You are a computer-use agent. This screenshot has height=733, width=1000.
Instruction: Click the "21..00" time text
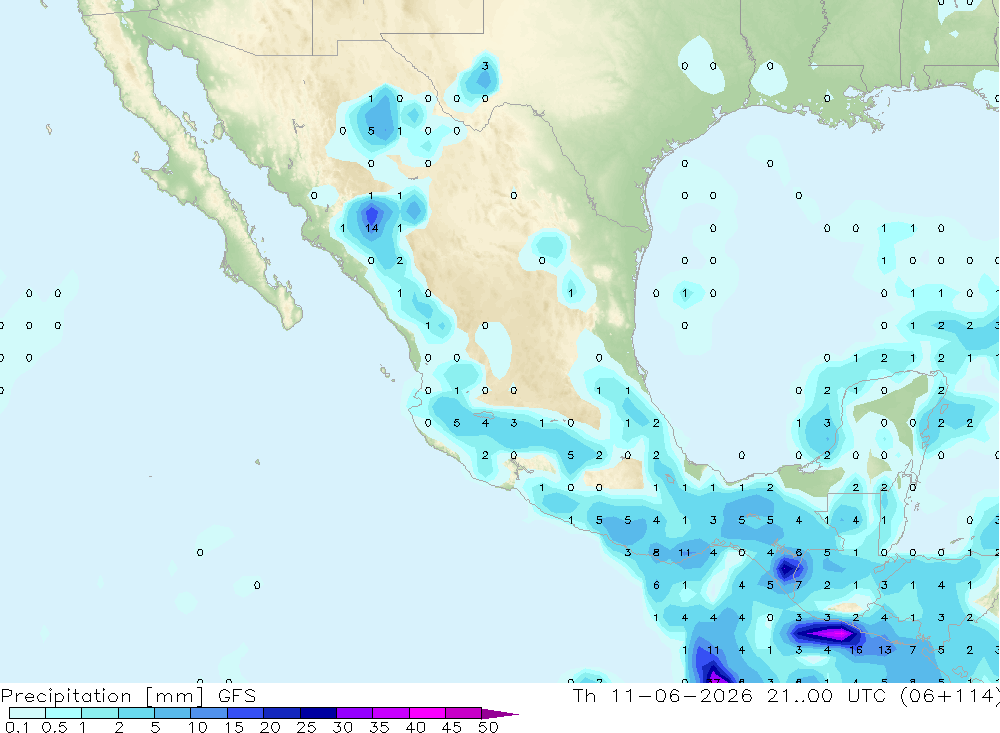coord(800,695)
